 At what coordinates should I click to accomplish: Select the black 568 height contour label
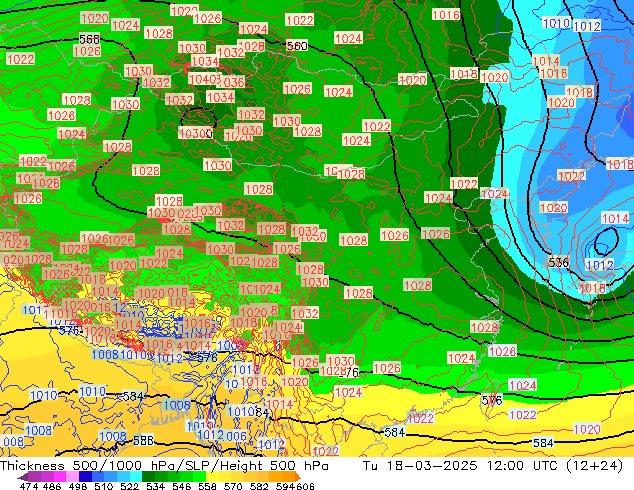click(89, 39)
